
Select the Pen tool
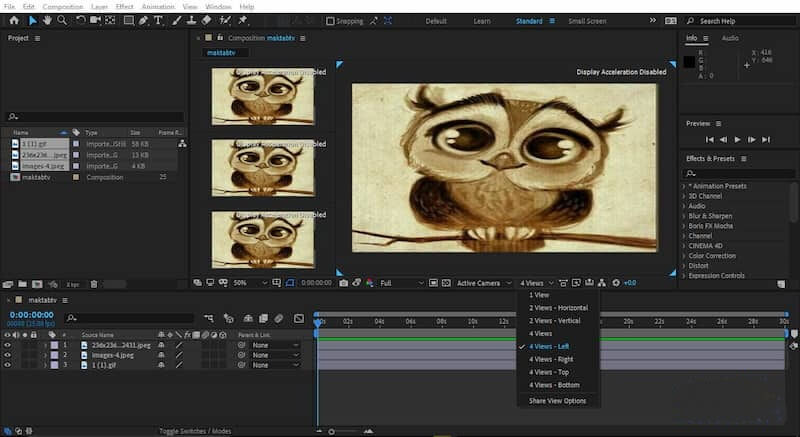click(x=142, y=20)
